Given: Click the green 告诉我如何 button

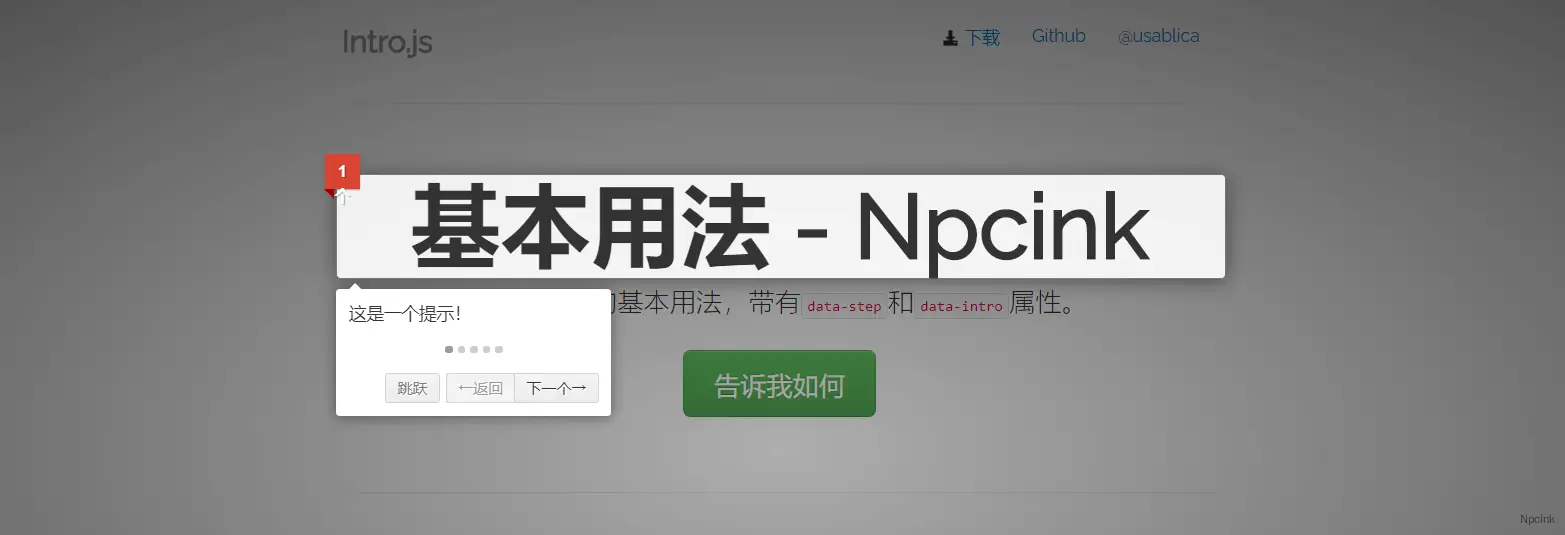Looking at the screenshot, I should [x=779, y=384].
